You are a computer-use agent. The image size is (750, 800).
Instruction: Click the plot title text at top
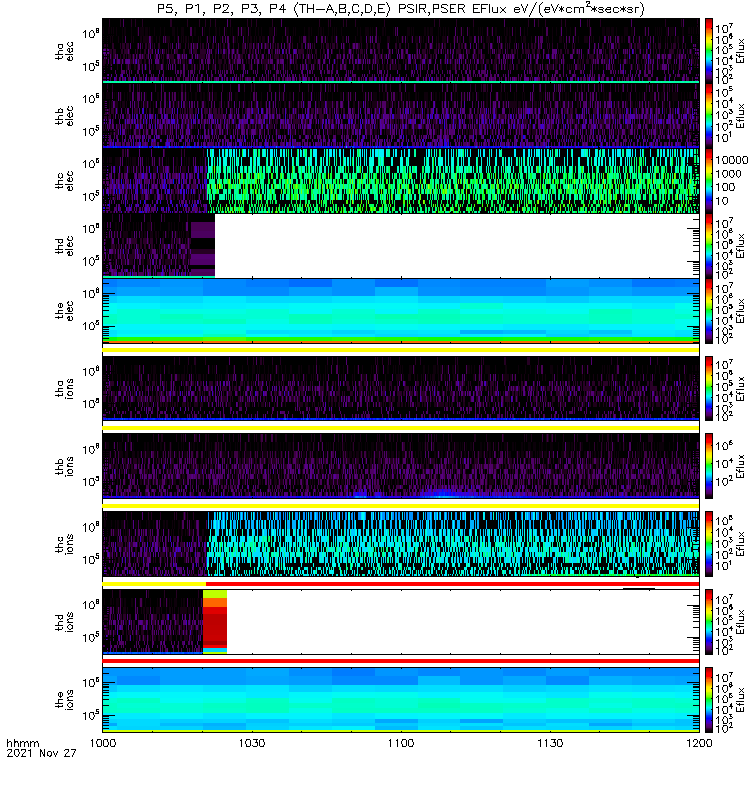[x=400, y=9]
